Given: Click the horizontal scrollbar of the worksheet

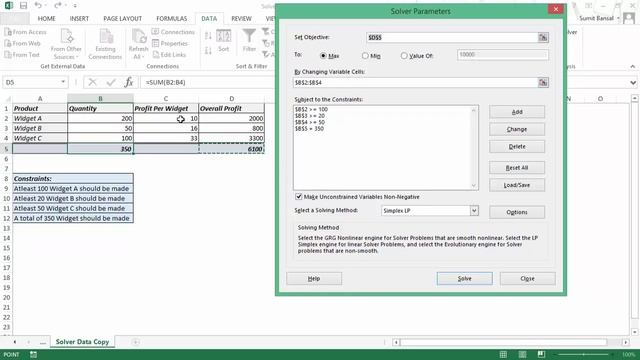Looking at the screenshot, I should (510, 342).
